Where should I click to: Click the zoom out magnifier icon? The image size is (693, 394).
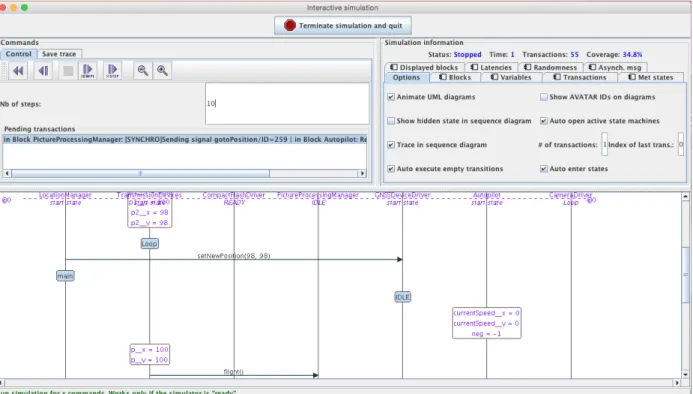click(142, 70)
